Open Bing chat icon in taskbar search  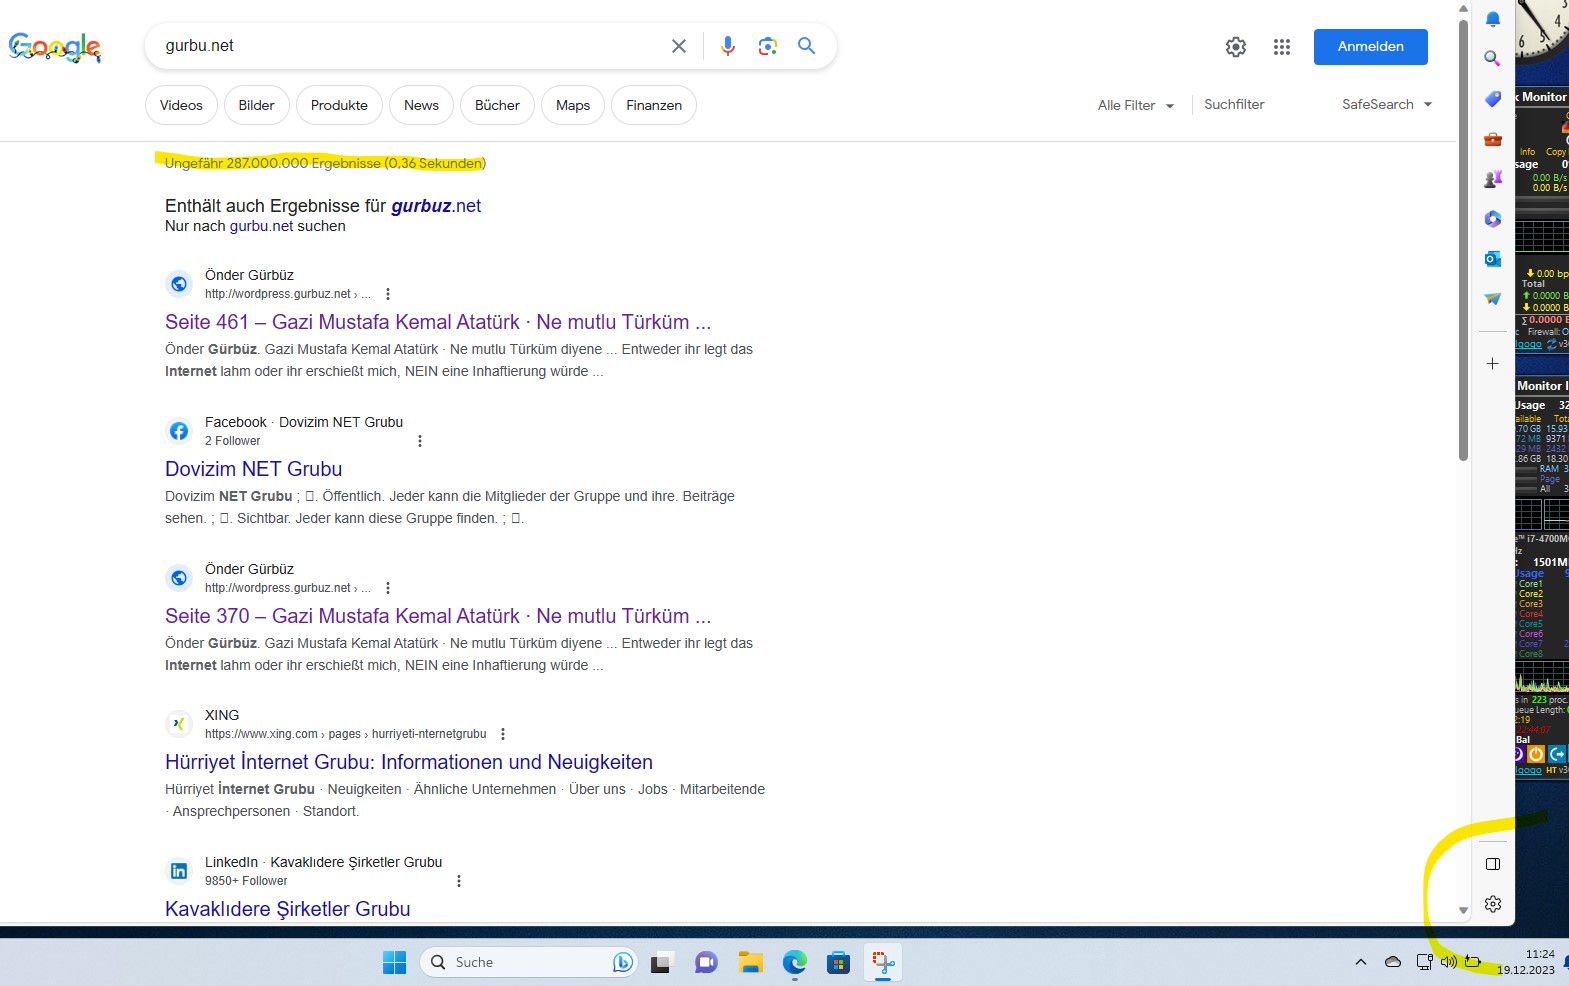(x=622, y=962)
